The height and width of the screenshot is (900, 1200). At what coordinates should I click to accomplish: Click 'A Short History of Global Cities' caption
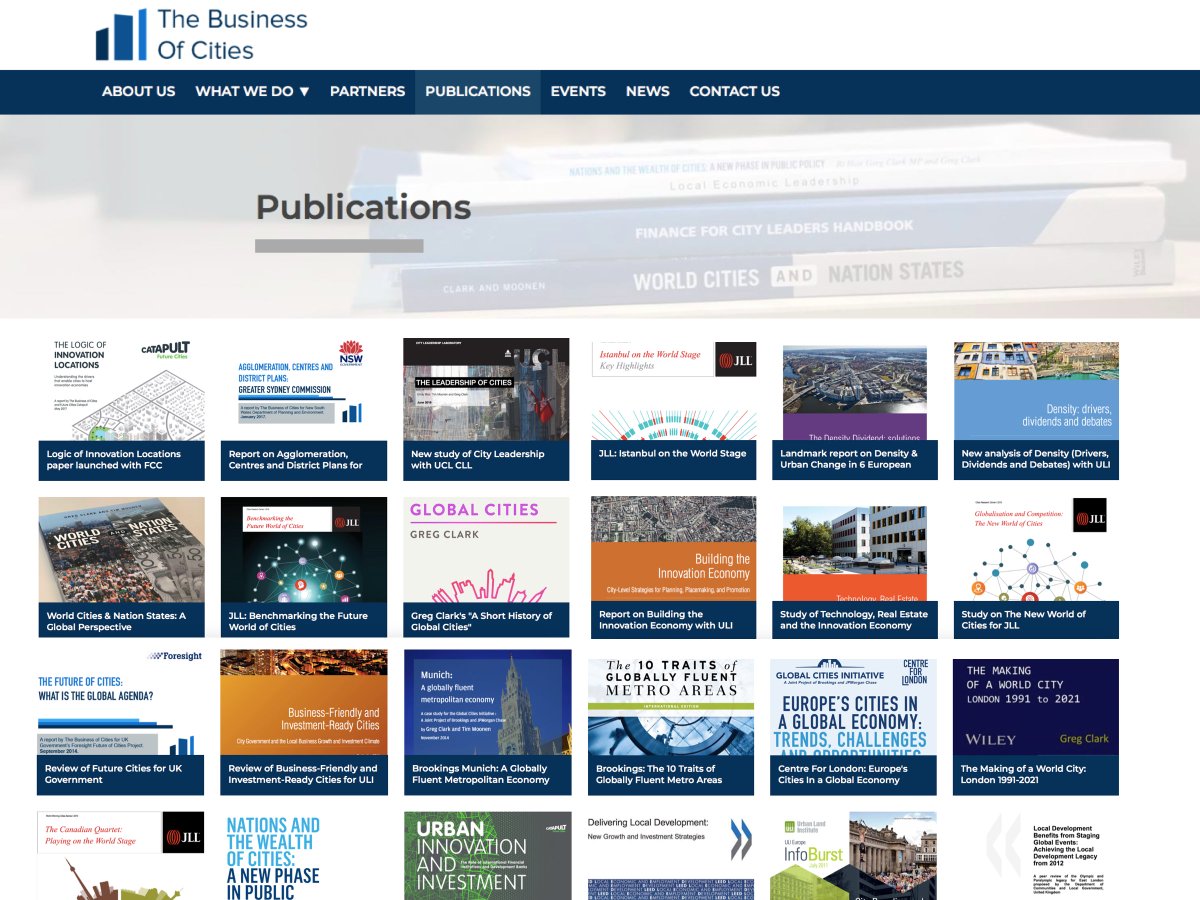click(x=486, y=621)
